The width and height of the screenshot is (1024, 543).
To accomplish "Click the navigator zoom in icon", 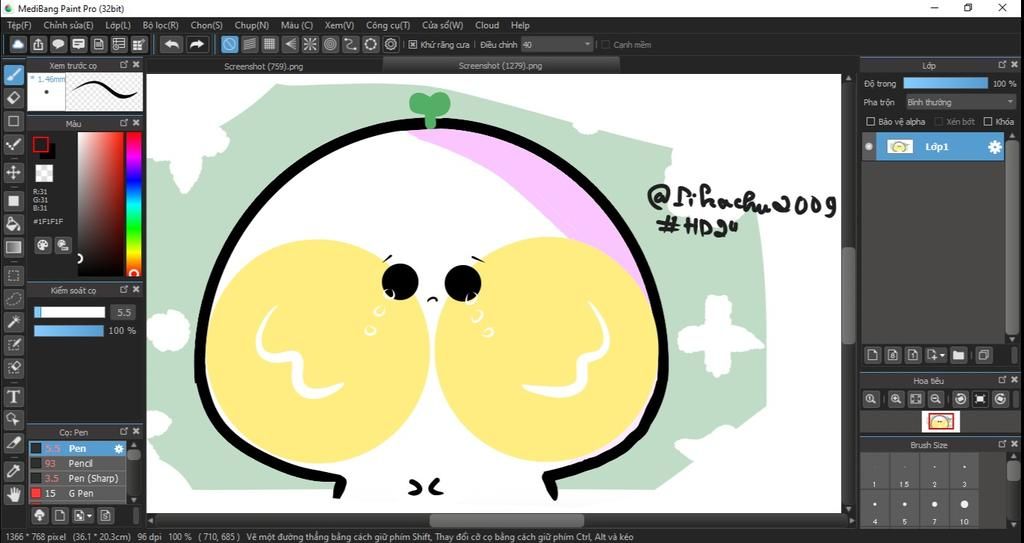I will click(896, 399).
